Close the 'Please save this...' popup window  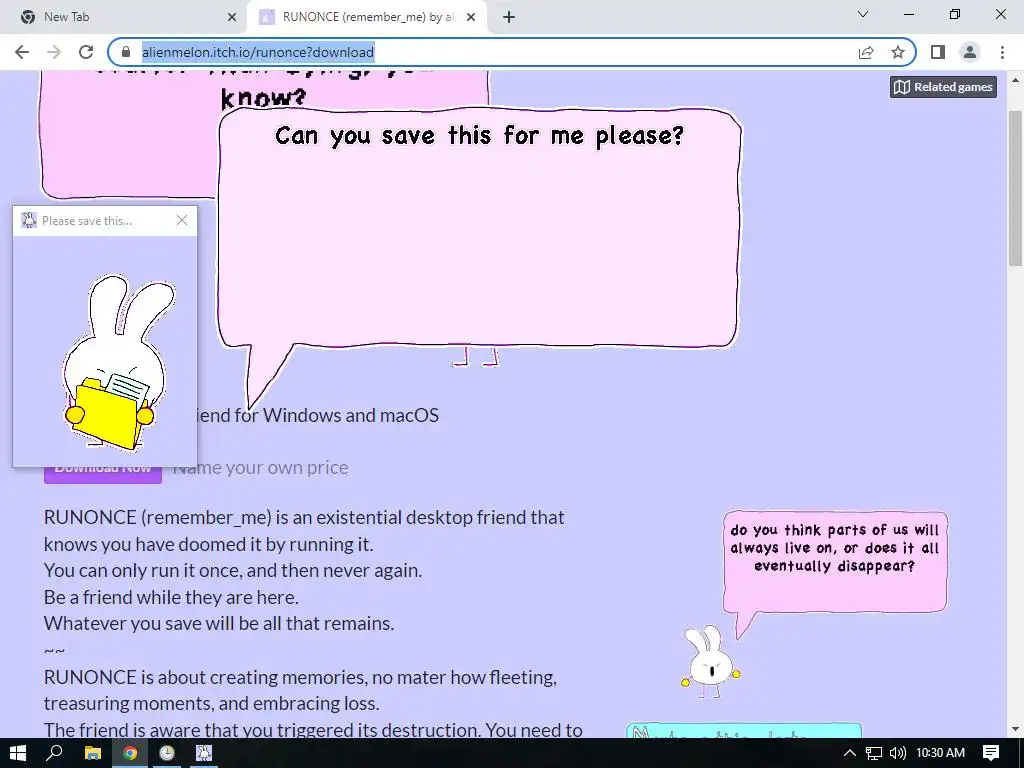coord(182,221)
